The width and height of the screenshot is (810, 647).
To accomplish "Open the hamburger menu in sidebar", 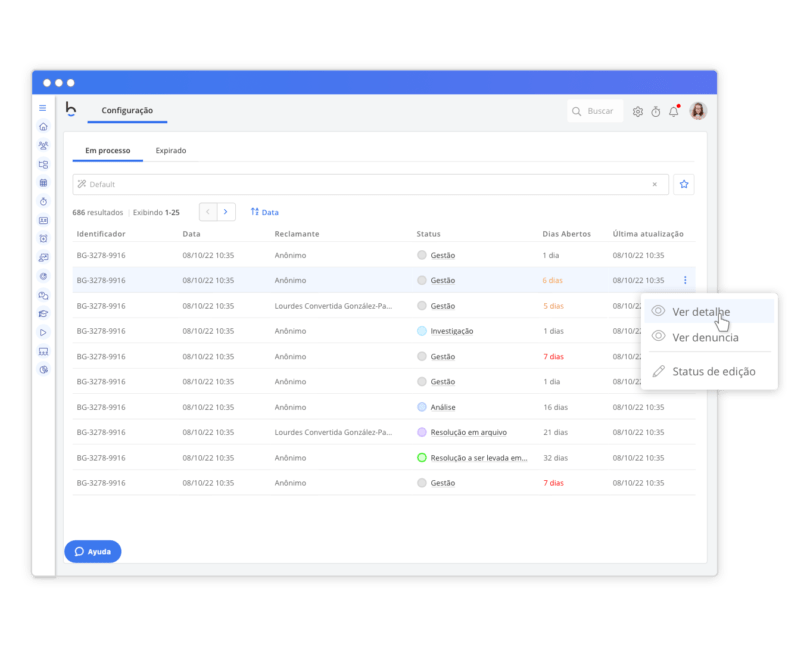I will (43, 108).
